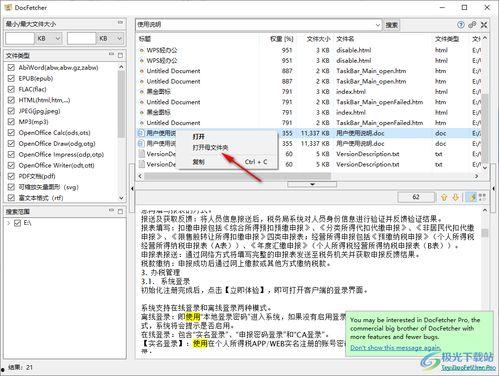499x376 pixels.
Task: Uncheck EPUB(epub) file type
Action: click(x=11, y=79)
